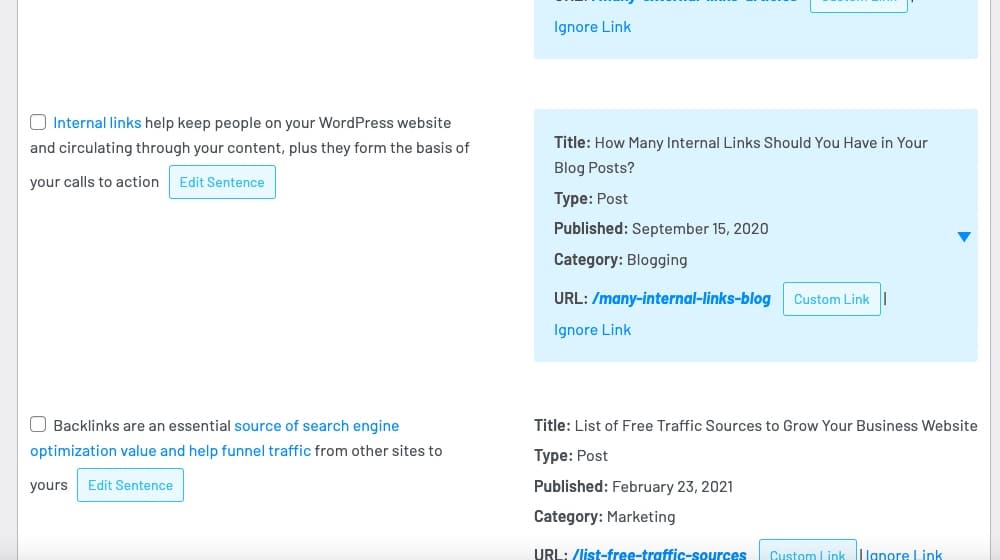Open the suggestion dropdown arrow in the Internal Links card
The image size is (1000, 560).
click(x=964, y=237)
